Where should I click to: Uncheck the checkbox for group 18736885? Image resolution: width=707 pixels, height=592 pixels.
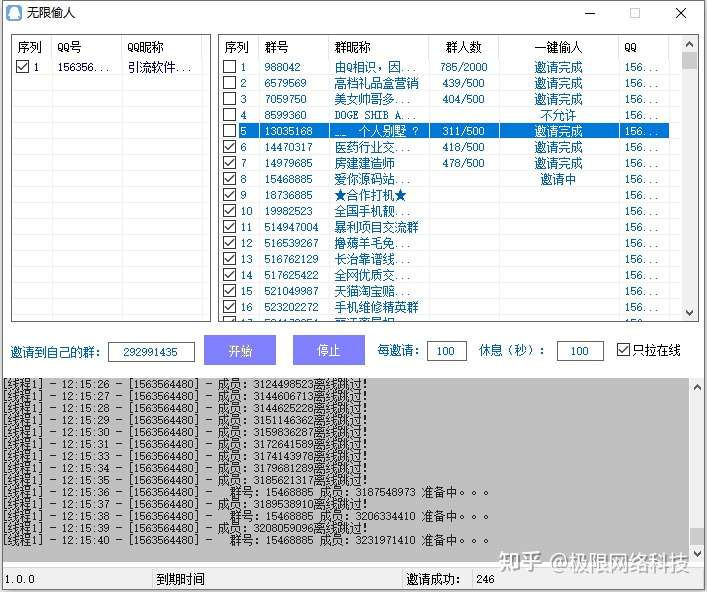tap(229, 195)
